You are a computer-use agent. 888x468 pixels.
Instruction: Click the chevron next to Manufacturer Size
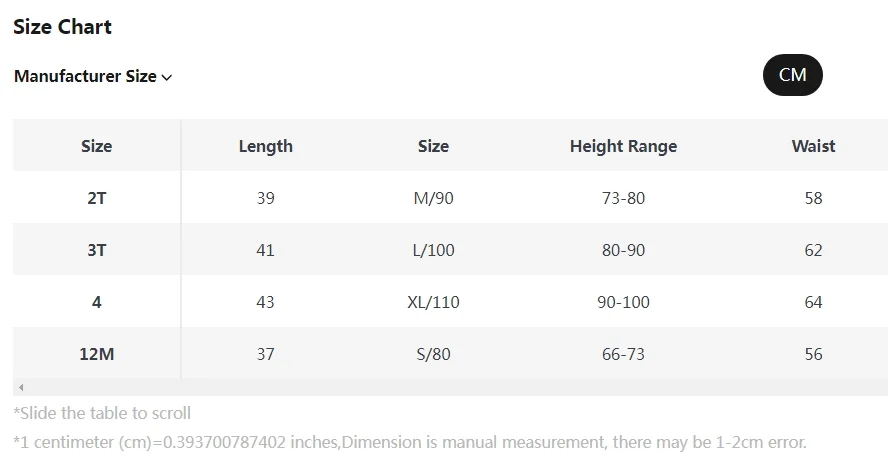(167, 77)
